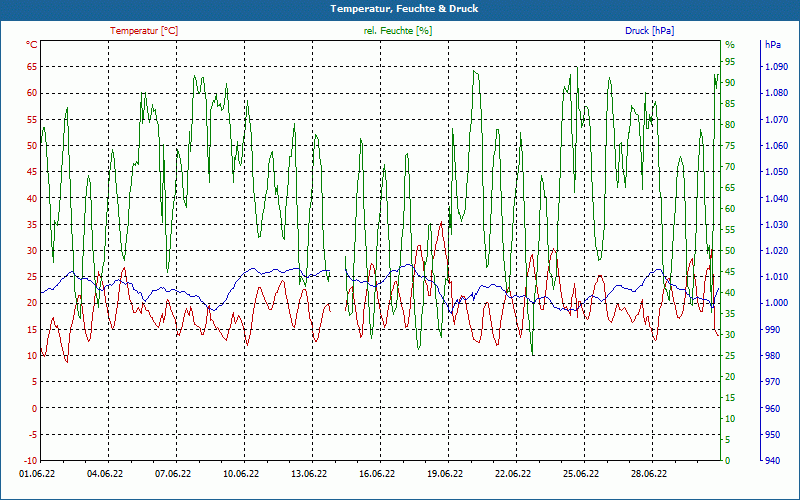
Task: Click the '1.090' pressure axis value
Action: click(777, 67)
